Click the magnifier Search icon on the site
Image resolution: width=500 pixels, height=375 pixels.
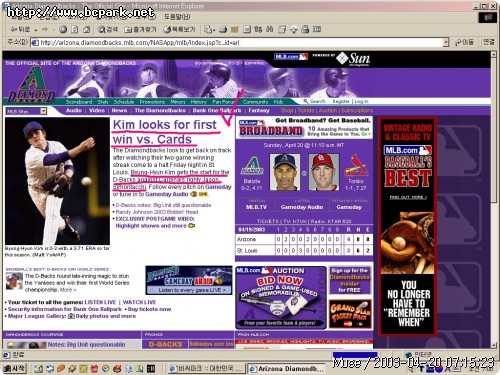tap(306, 101)
